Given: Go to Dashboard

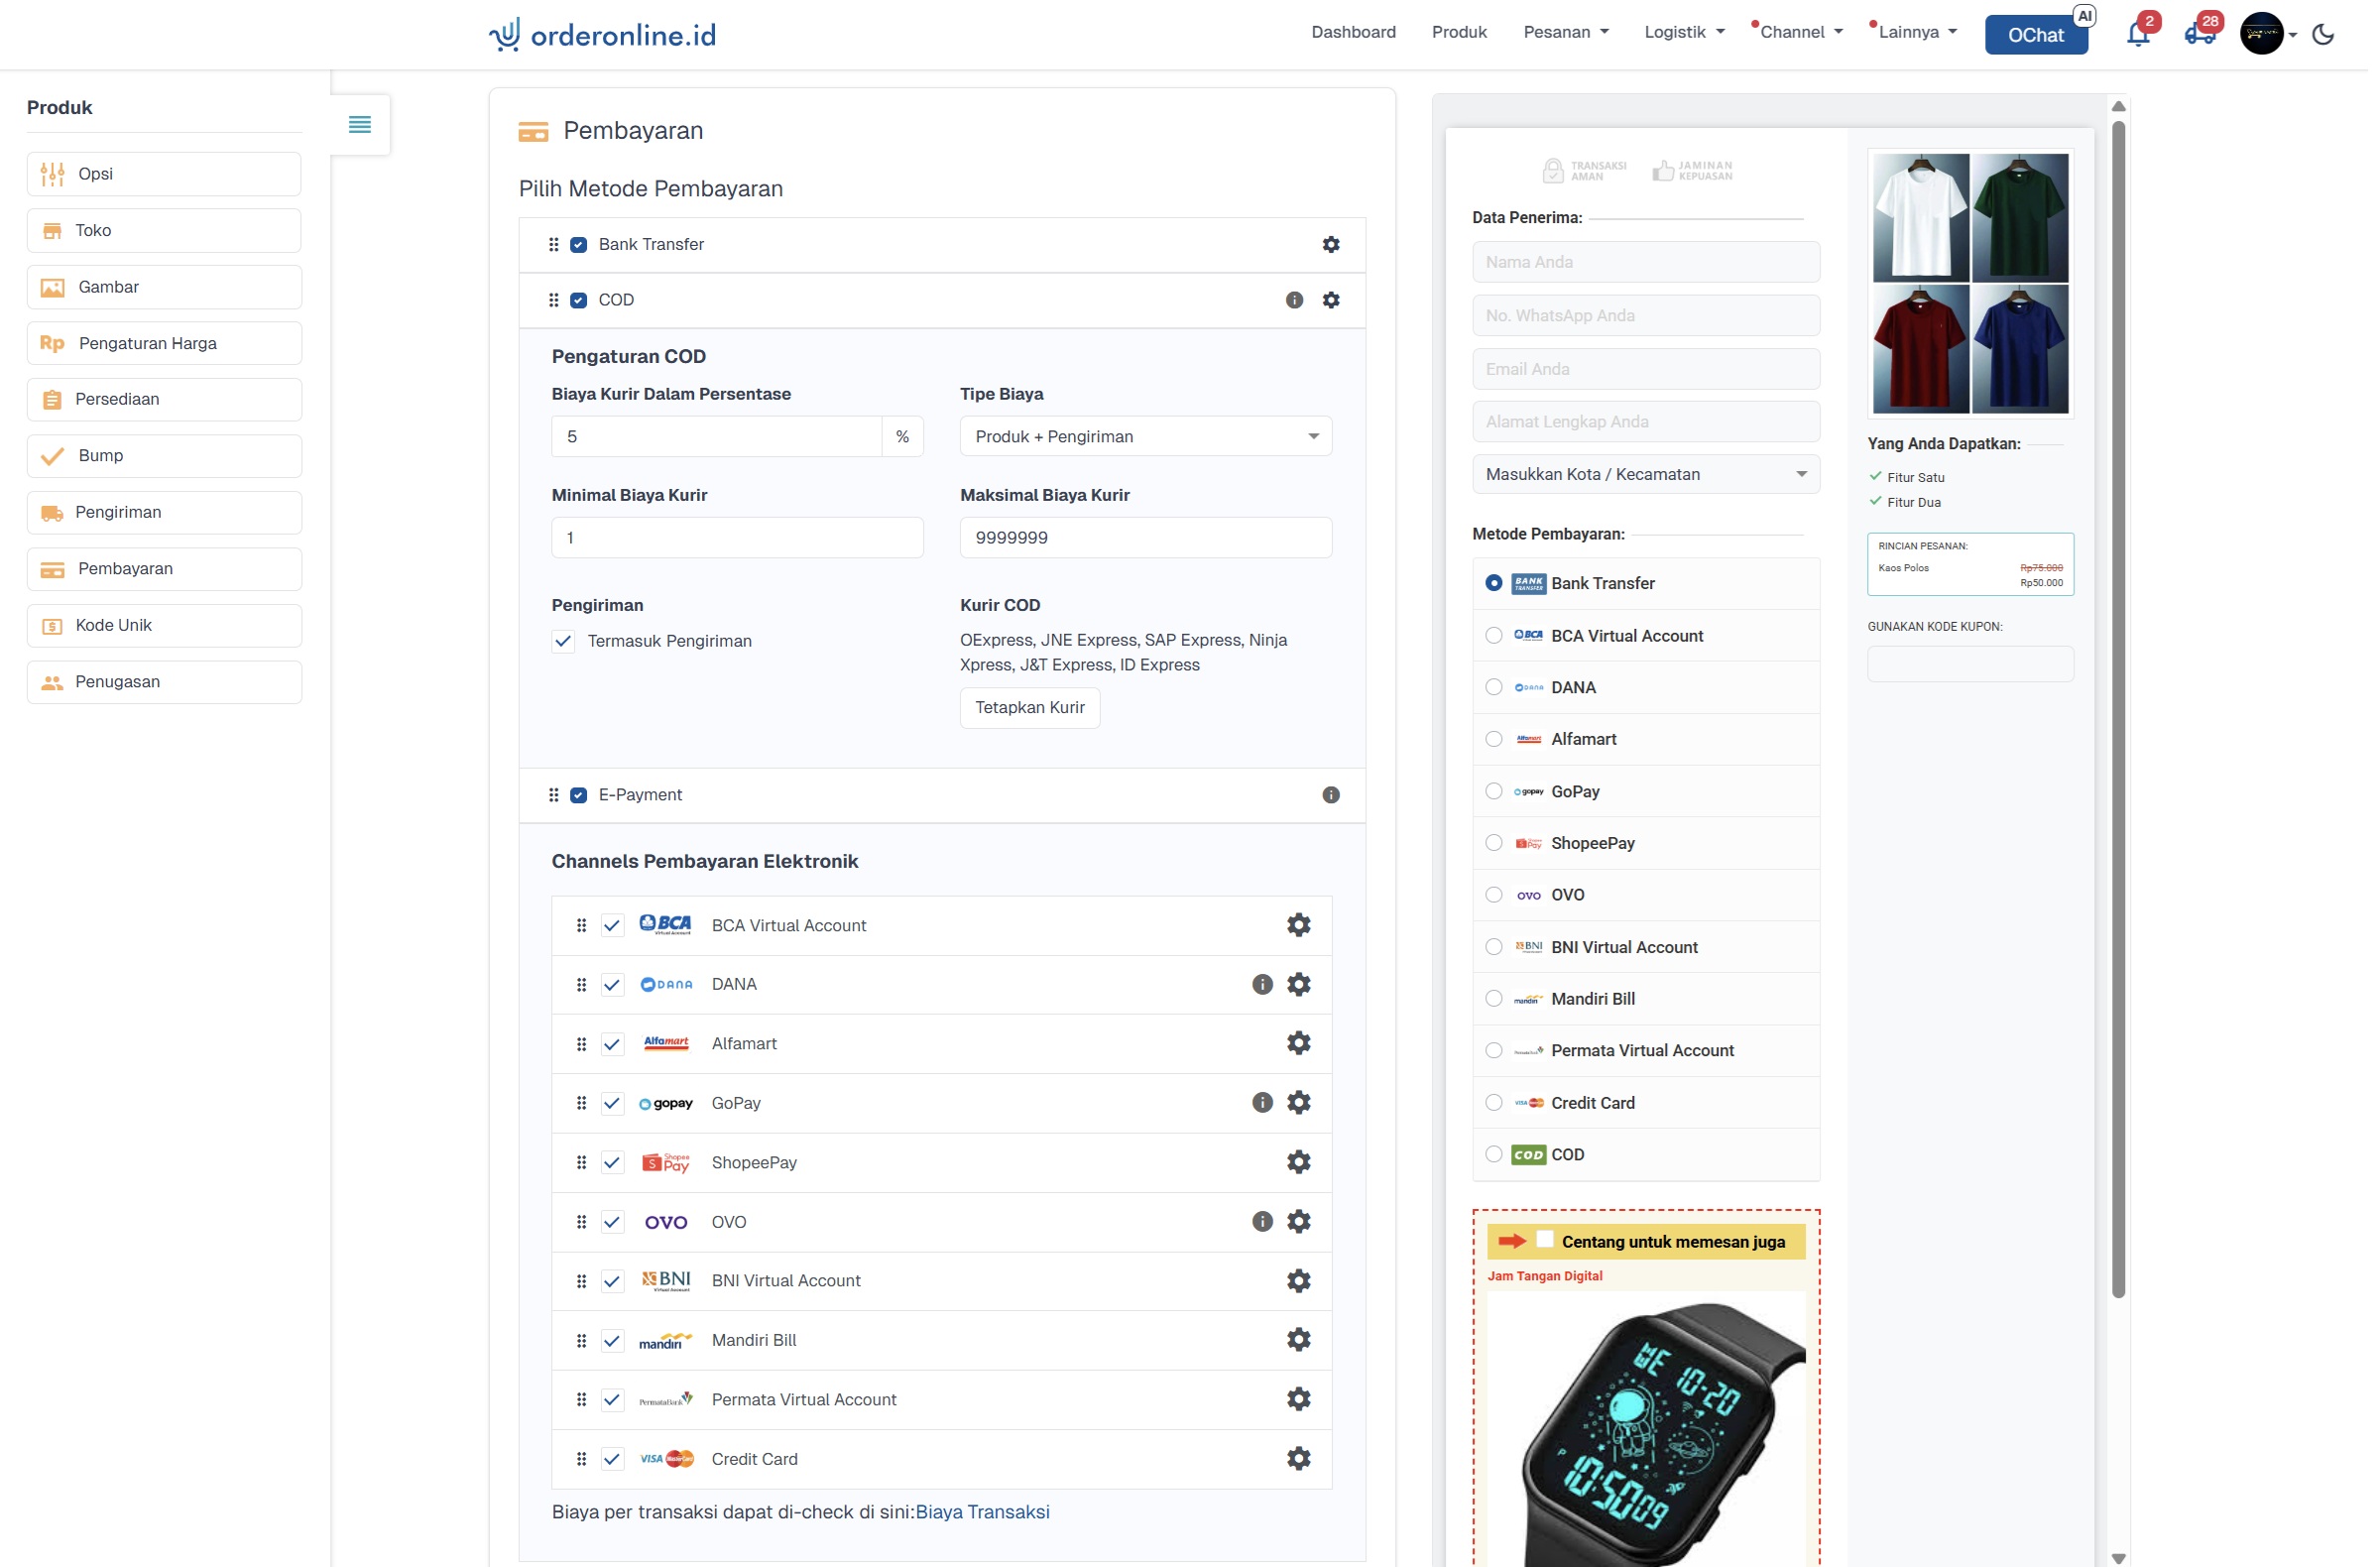Looking at the screenshot, I should pyautogui.click(x=1360, y=32).
